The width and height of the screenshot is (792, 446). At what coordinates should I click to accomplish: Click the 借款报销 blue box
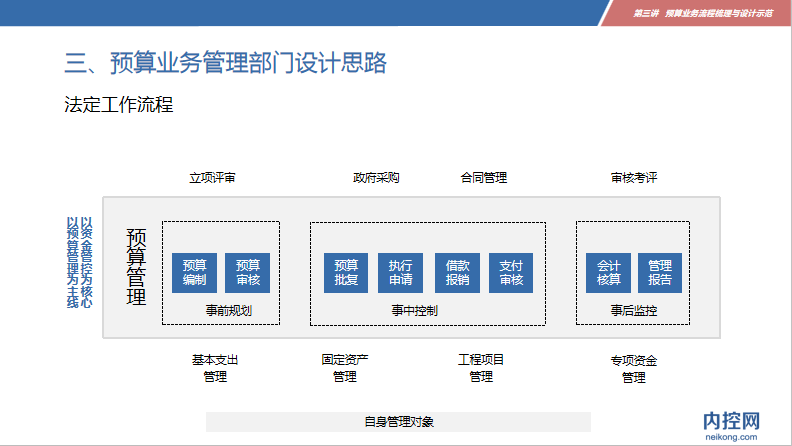[457, 272]
